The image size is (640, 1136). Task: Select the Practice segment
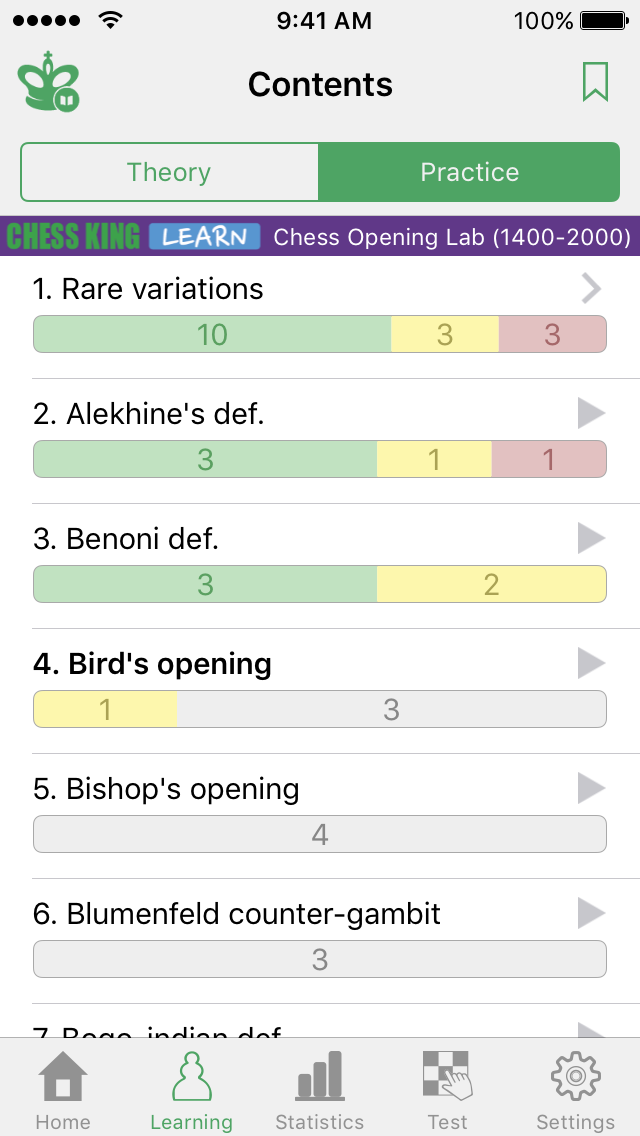click(469, 172)
